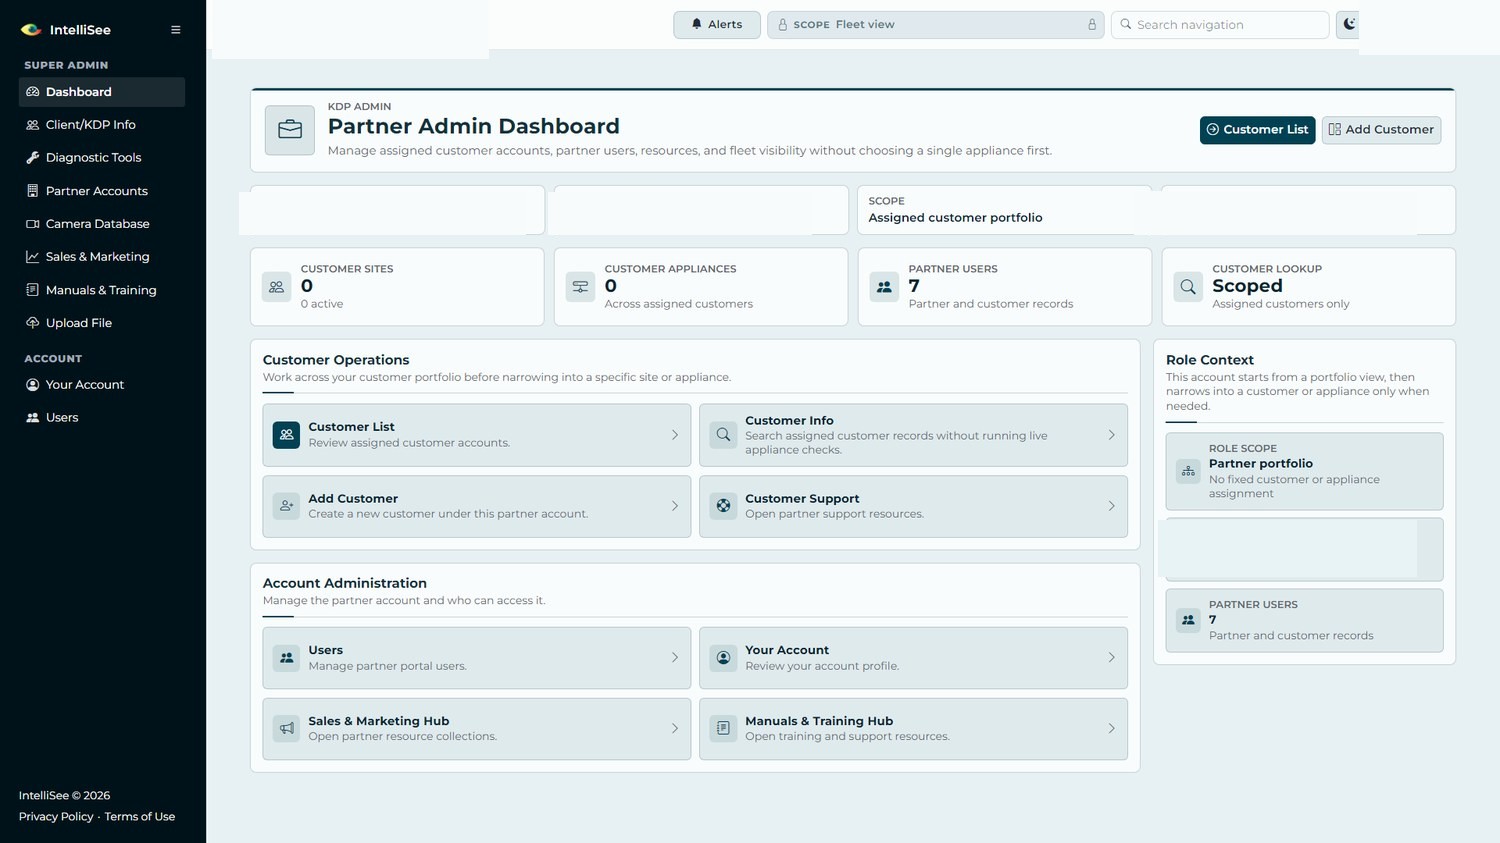The height and width of the screenshot is (843, 1500).
Task: Click the Customer Info card search icon
Action: (x=723, y=435)
